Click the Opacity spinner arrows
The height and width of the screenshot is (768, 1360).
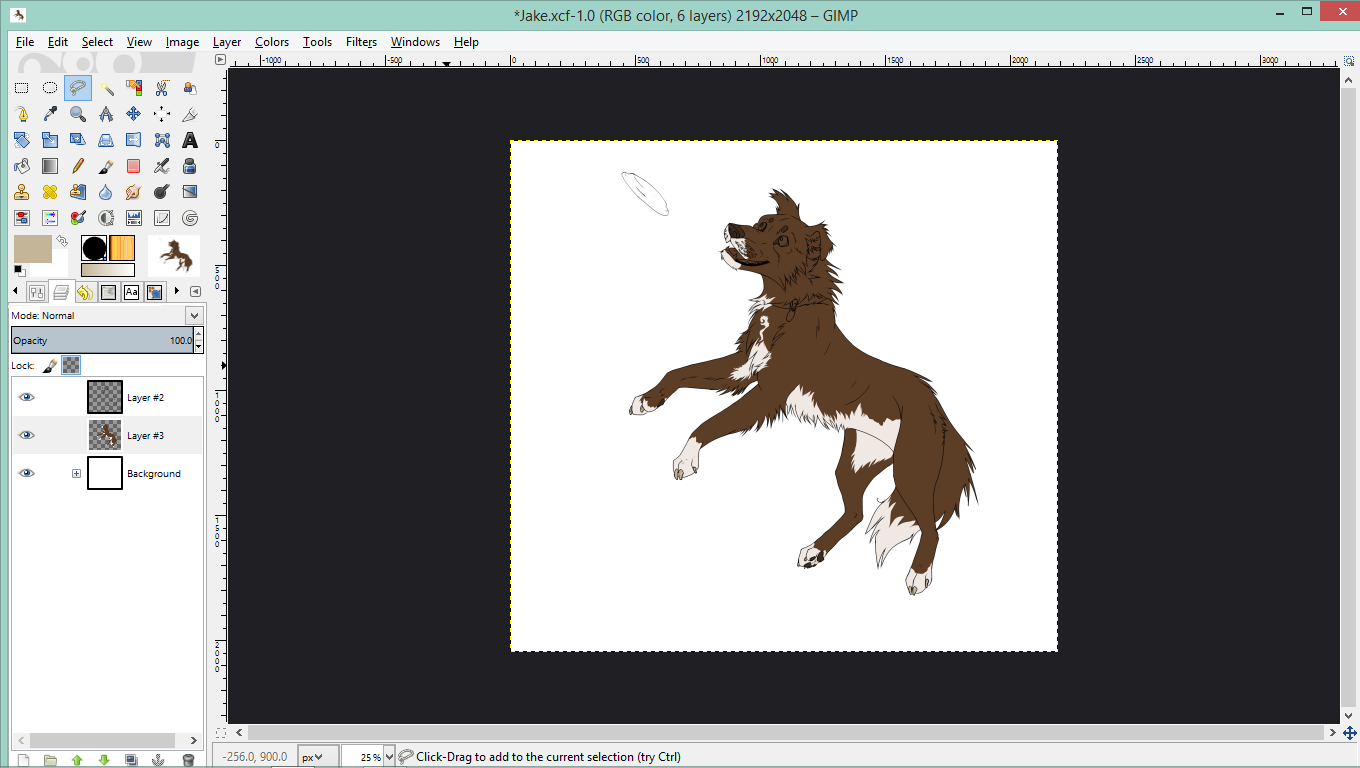click(198, 340)
